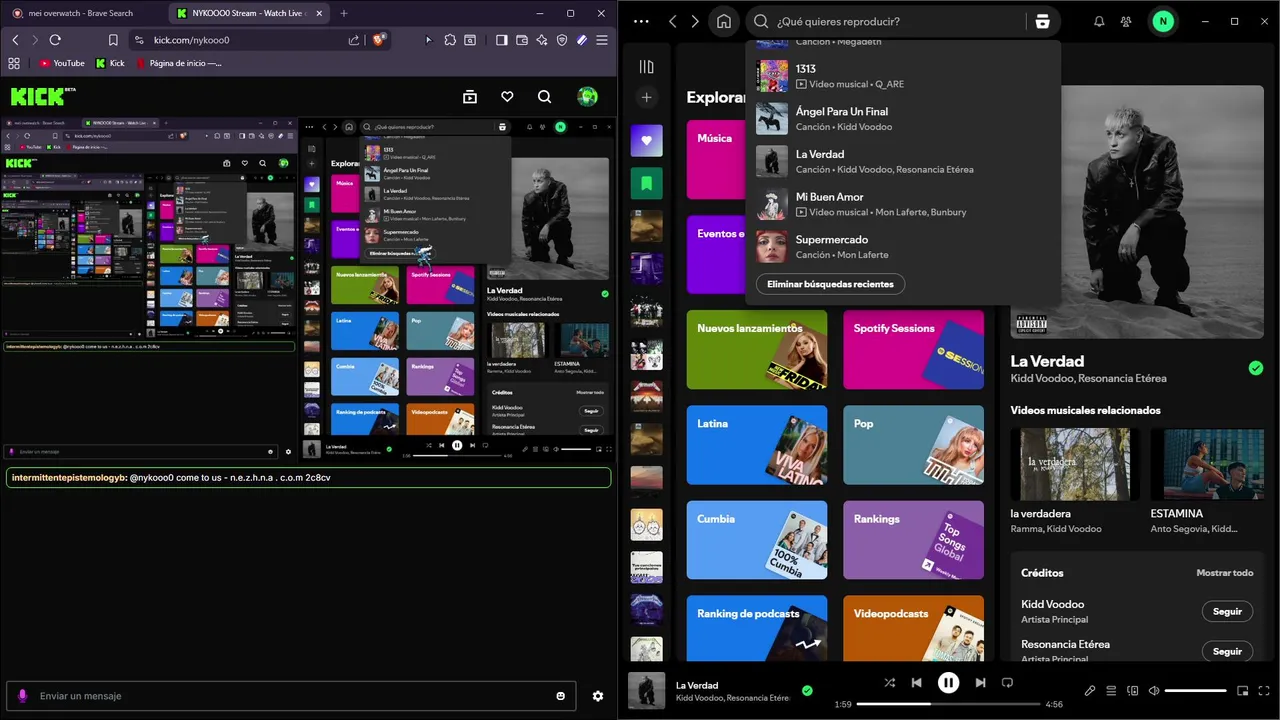This screenshot has width=1280, height=720.
Task: Reload the Kick page
Action: (x=55, y=40)
